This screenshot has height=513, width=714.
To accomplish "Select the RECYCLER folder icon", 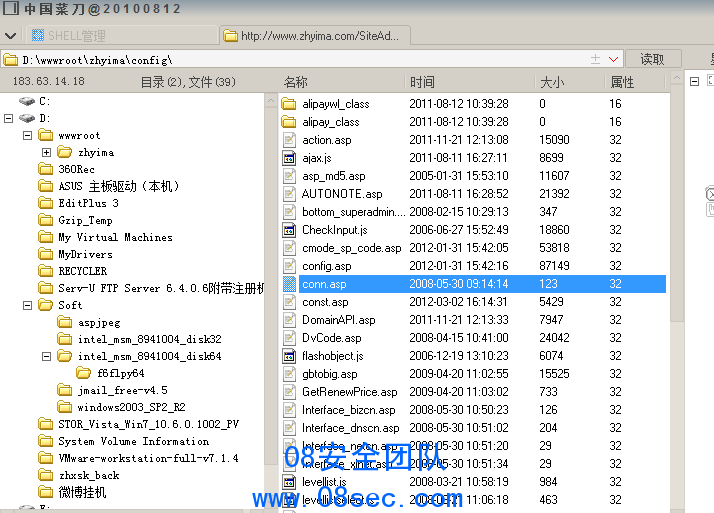I will (x=46, y=271).
